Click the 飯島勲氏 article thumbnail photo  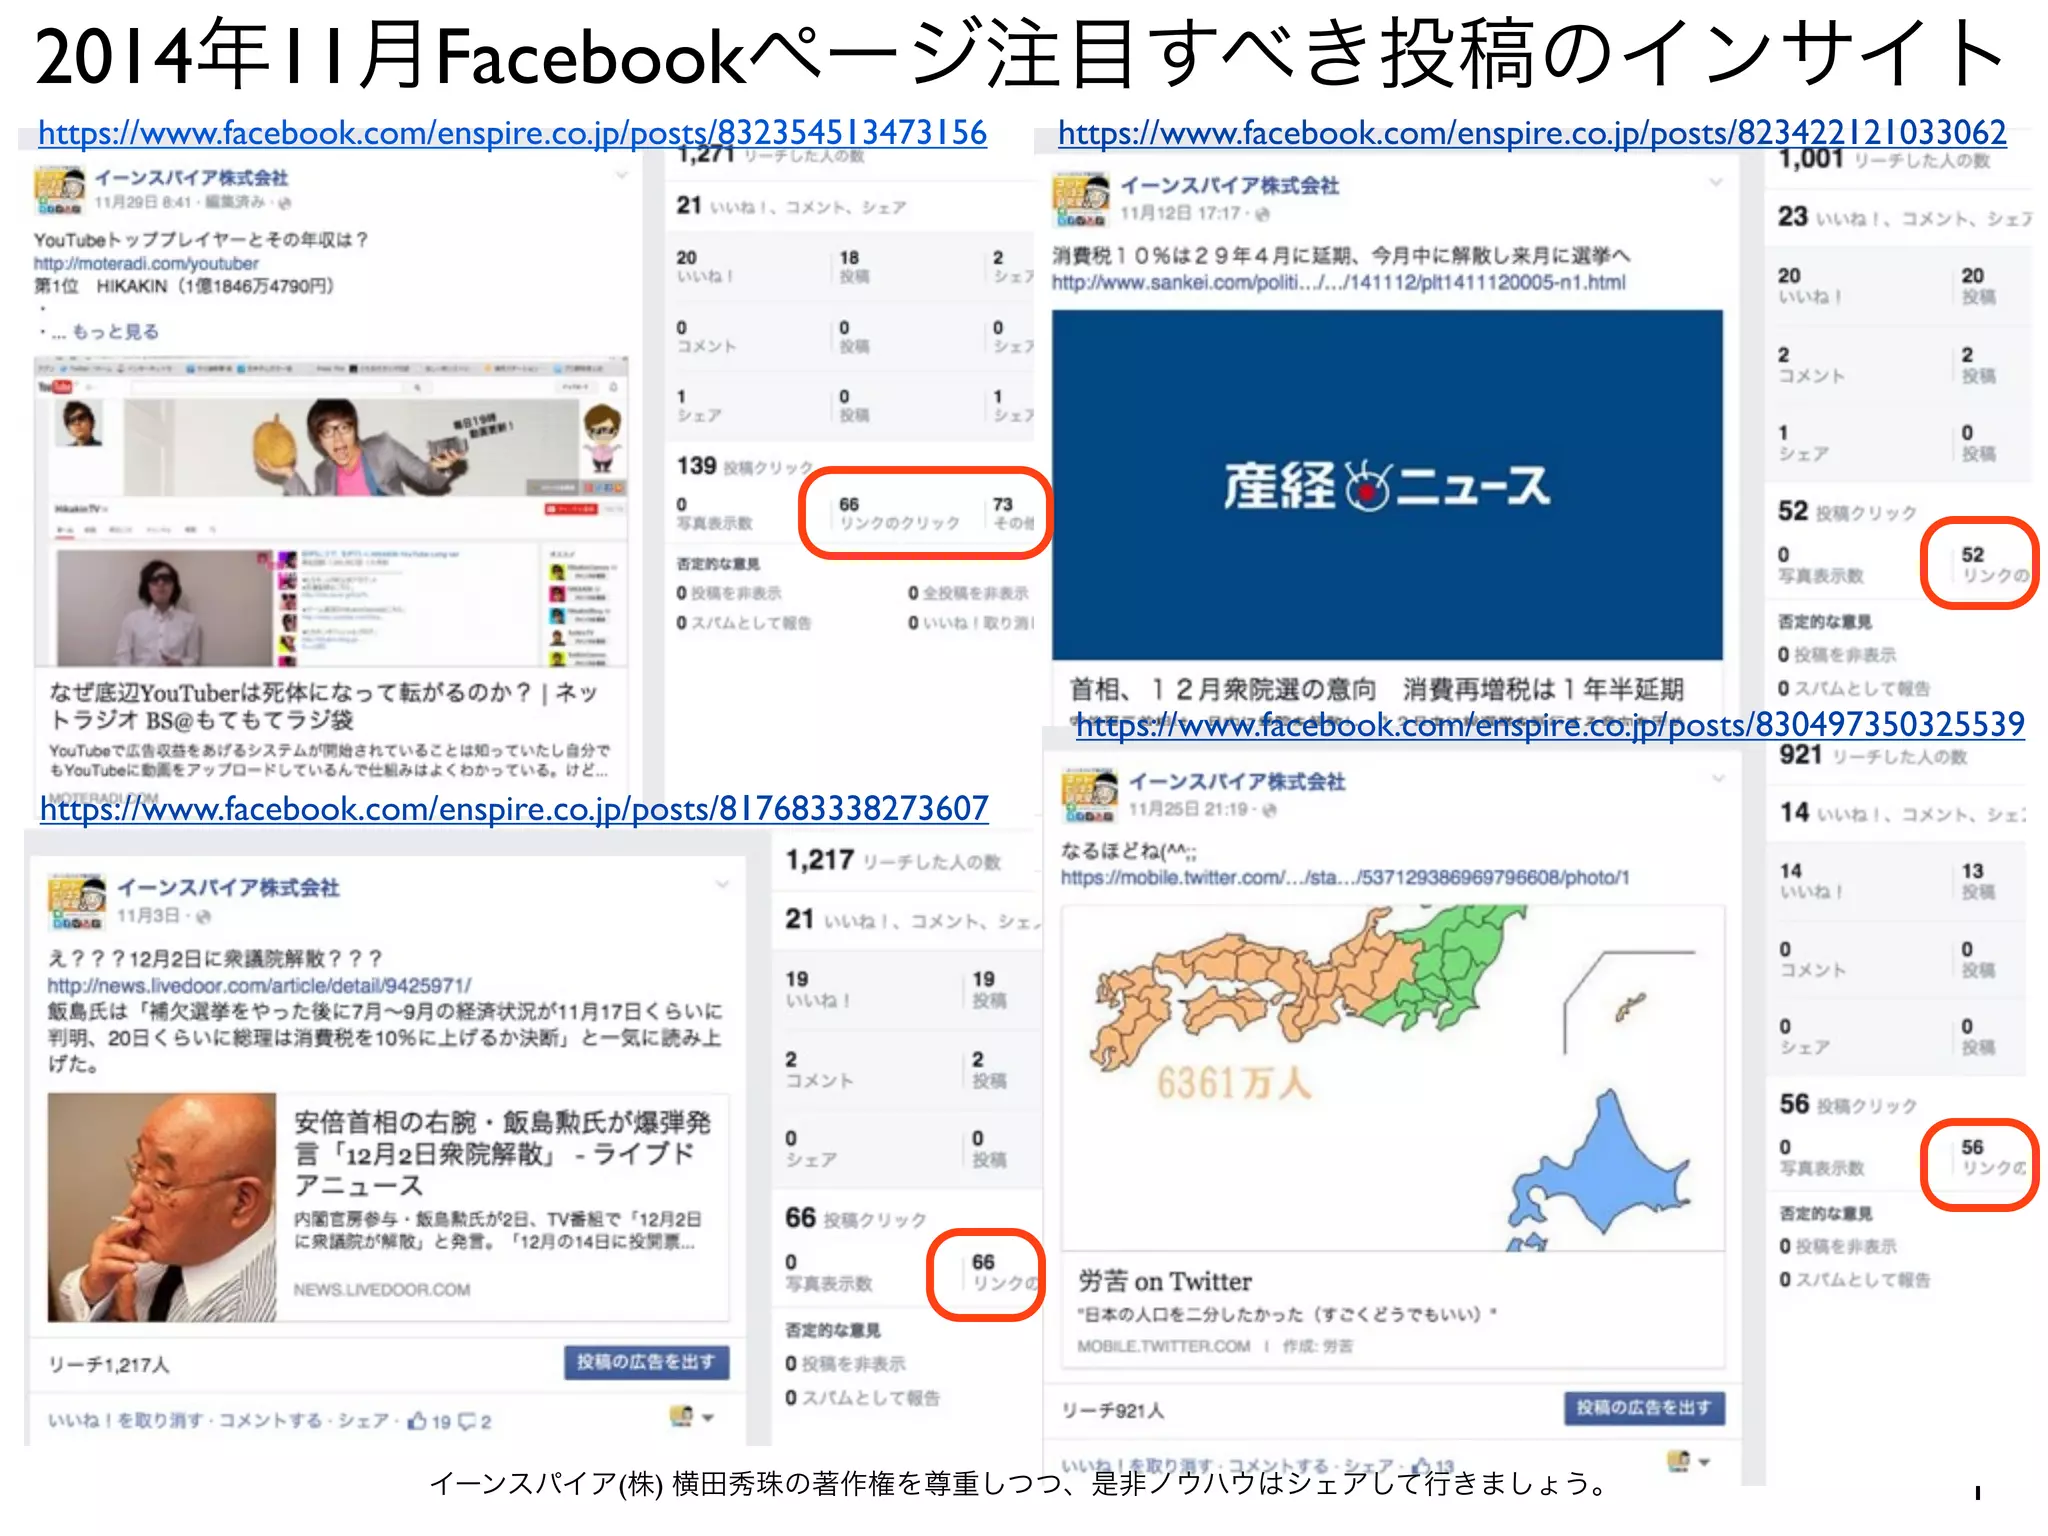162,1207
